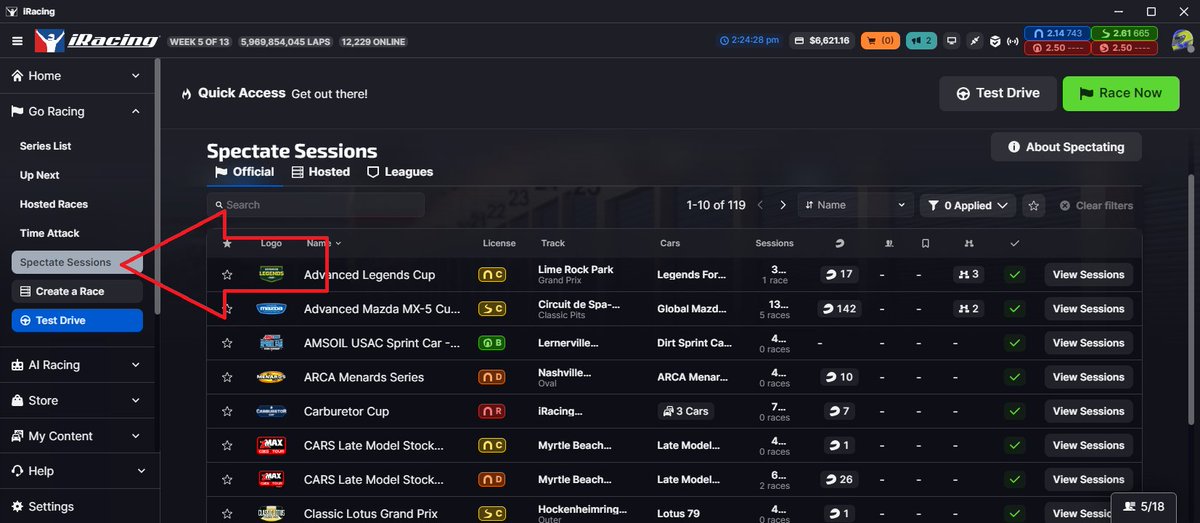The height and width of the screenshot is (523, 1200).
Task: Click the bookmark column header icon
Action: click(x=926, y=243)
